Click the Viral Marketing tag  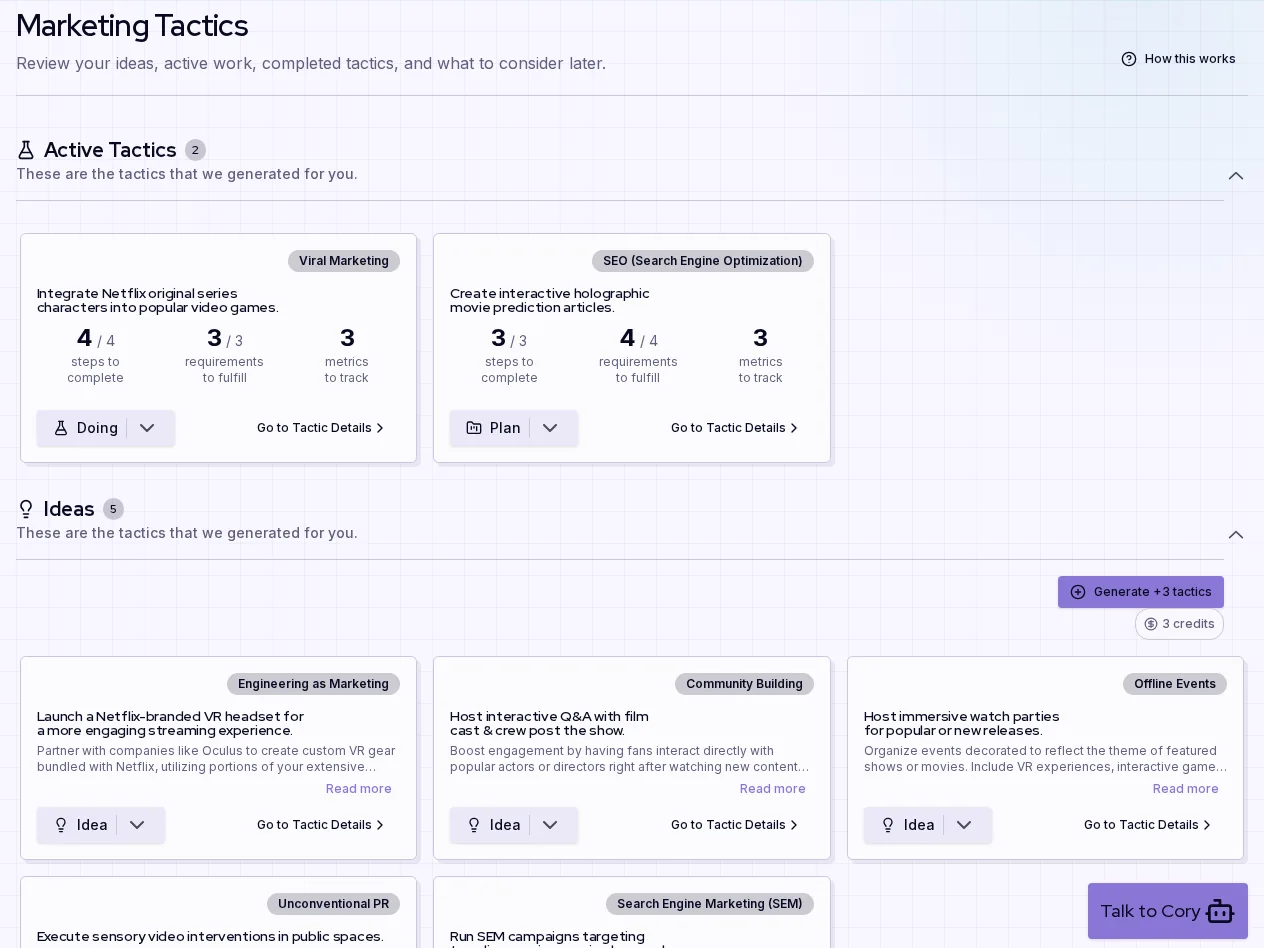(344, 261)
